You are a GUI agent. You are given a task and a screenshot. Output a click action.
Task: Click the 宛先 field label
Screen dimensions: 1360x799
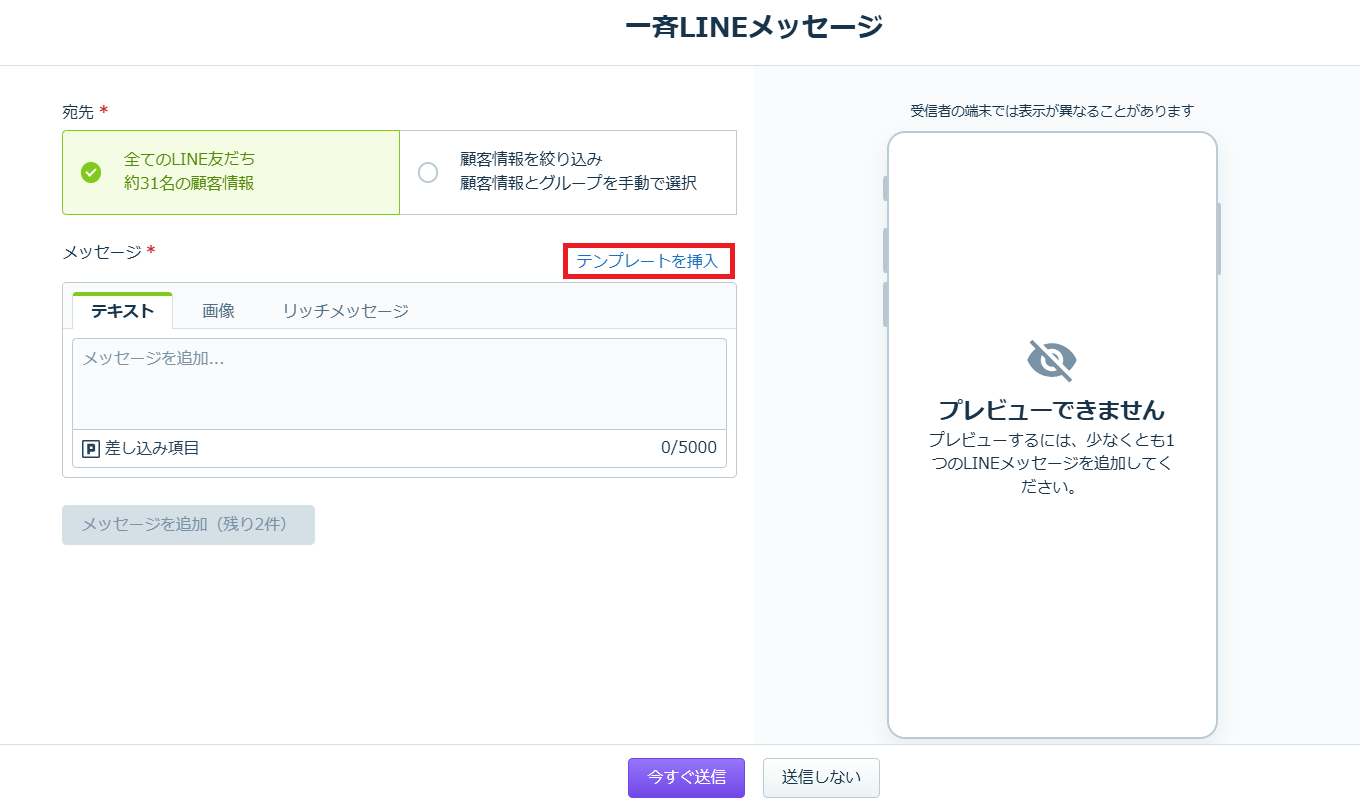pyautogui.click(x=78, y=112)
